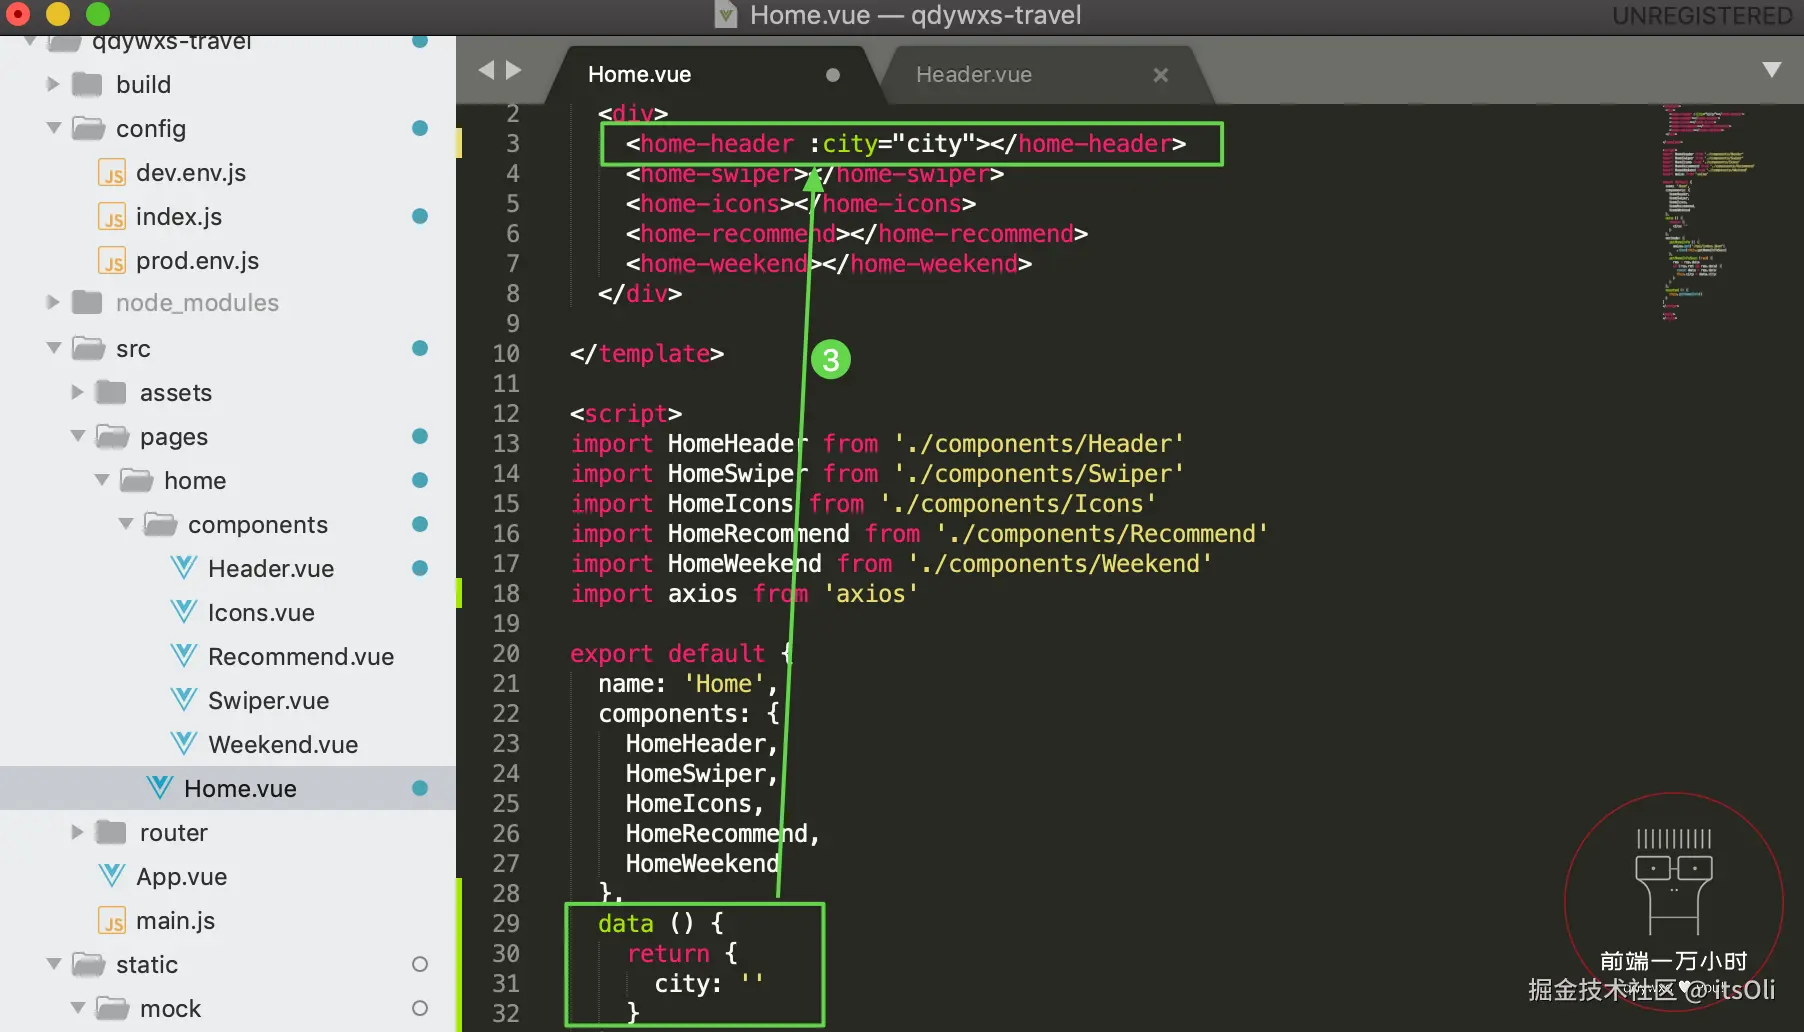Click the static folder icon

coord(88,964)
